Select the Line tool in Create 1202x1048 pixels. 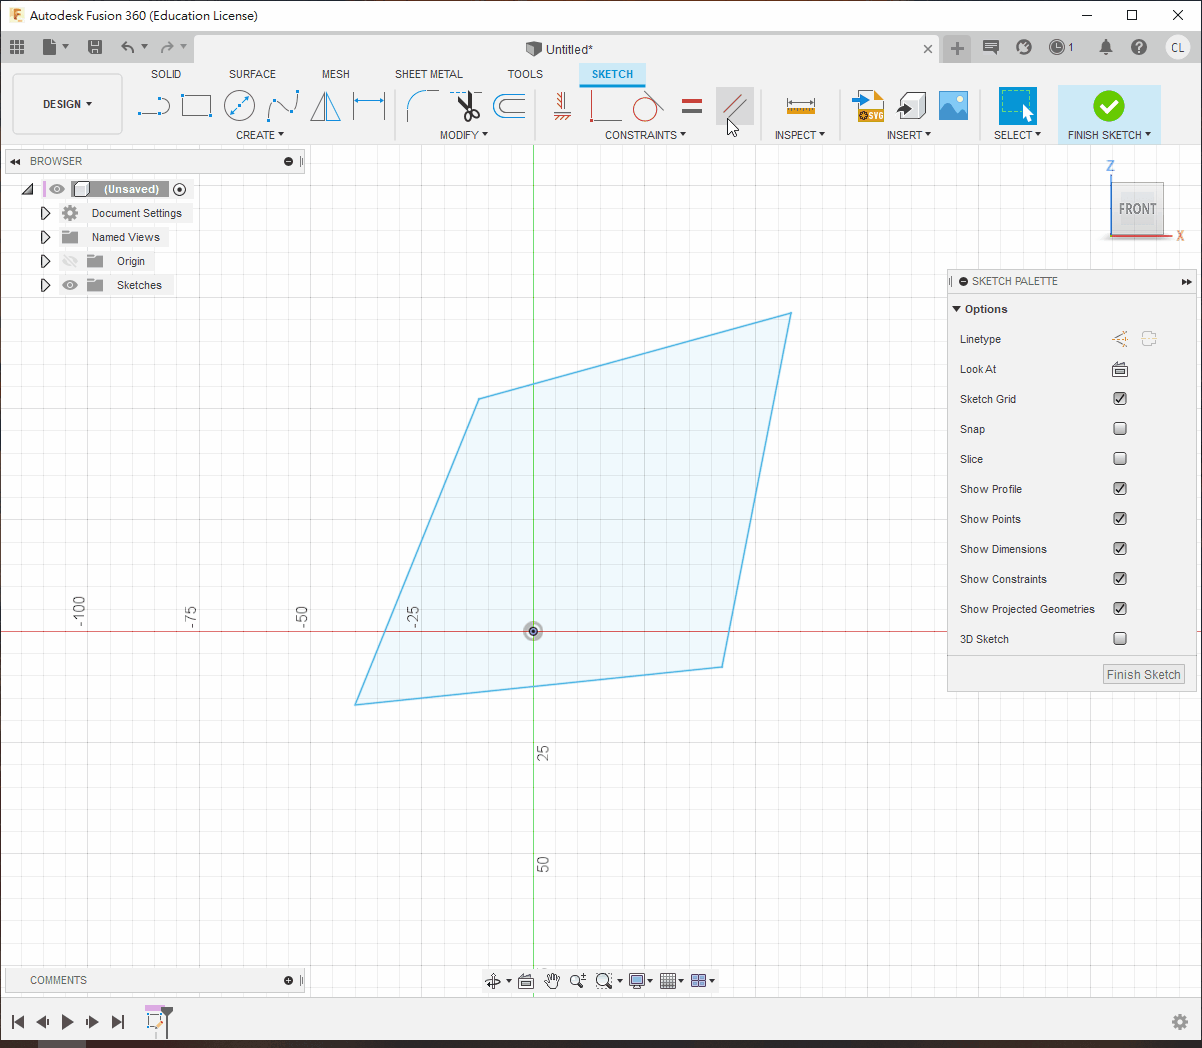point(153,106)
